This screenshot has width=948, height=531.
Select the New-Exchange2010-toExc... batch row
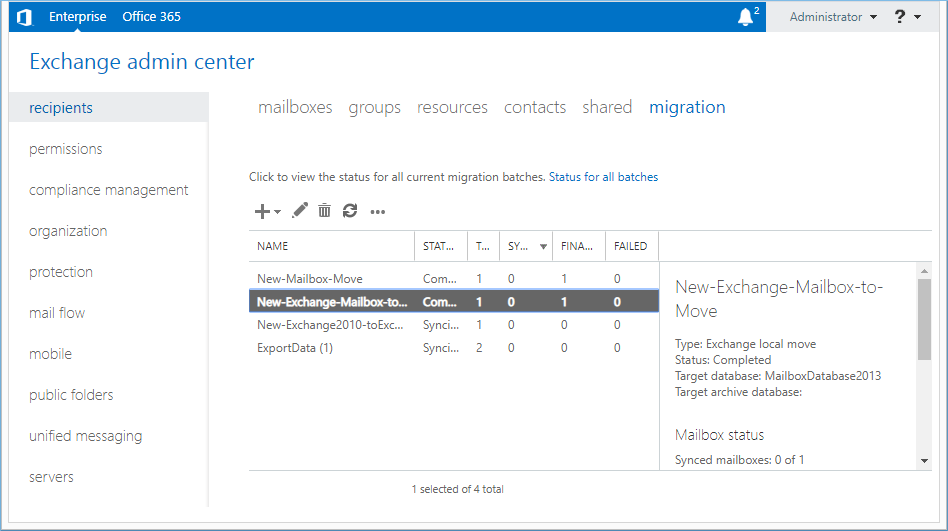[453, 325]
